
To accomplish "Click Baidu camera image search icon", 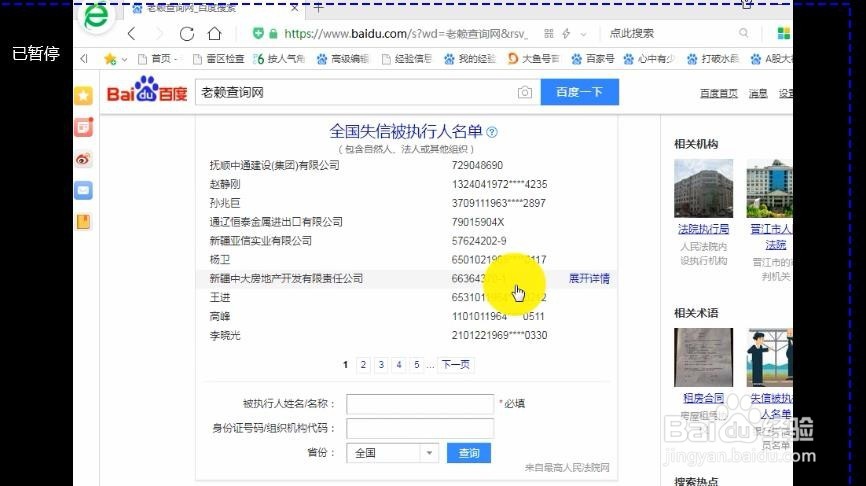I will coord(525,92).
